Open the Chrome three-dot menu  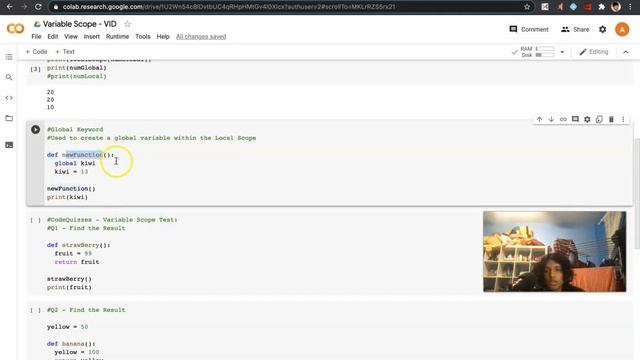pyautogui.click(x=630, y=7)
